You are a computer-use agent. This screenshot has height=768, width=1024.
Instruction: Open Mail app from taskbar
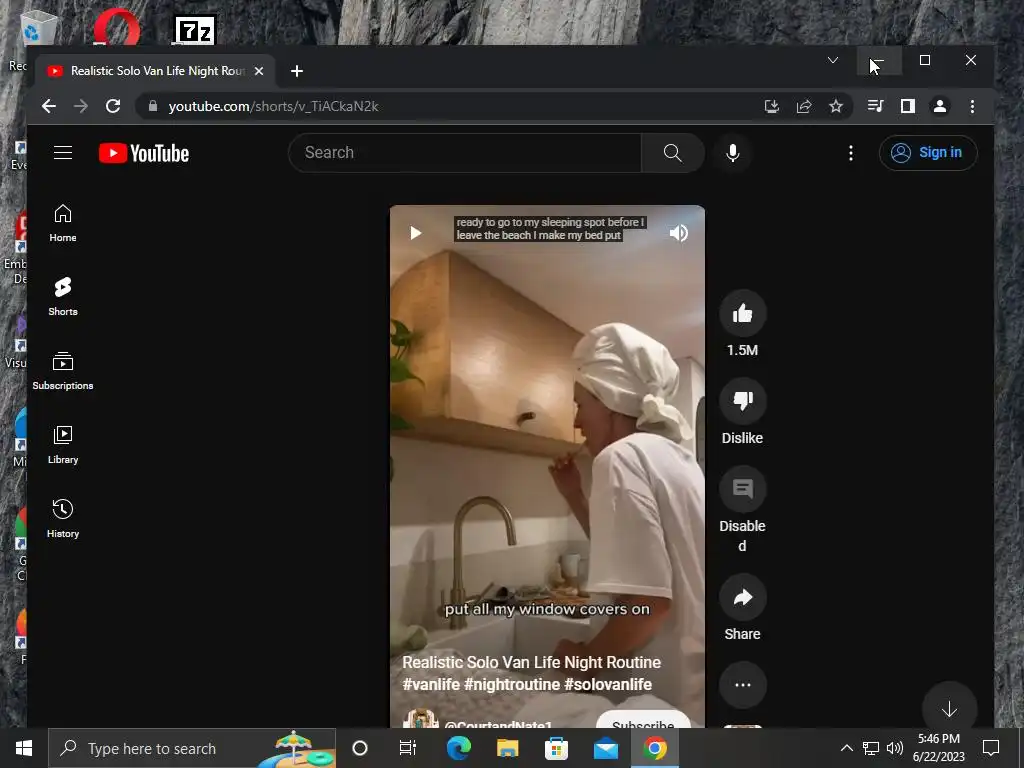click(606, 748)
